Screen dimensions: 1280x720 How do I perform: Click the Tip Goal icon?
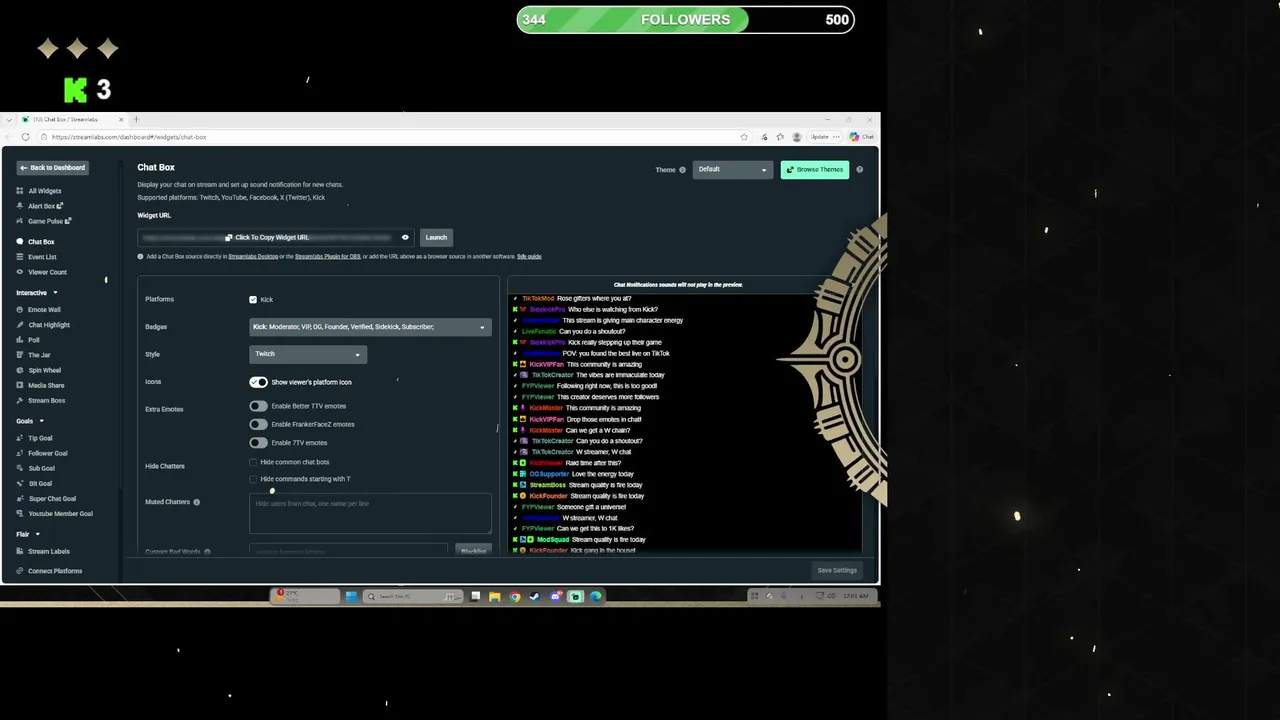click(19, 438)
